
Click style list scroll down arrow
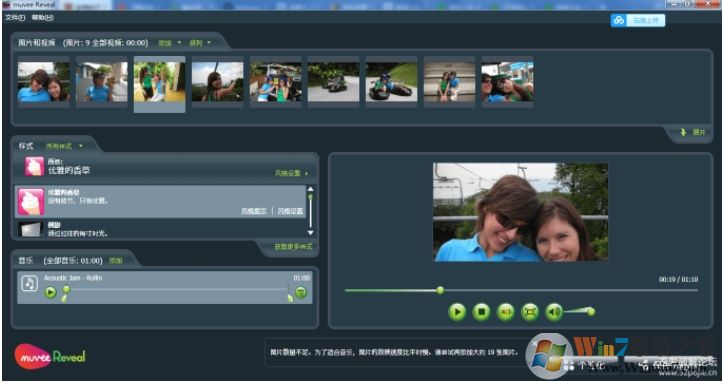tap(311, 233)
